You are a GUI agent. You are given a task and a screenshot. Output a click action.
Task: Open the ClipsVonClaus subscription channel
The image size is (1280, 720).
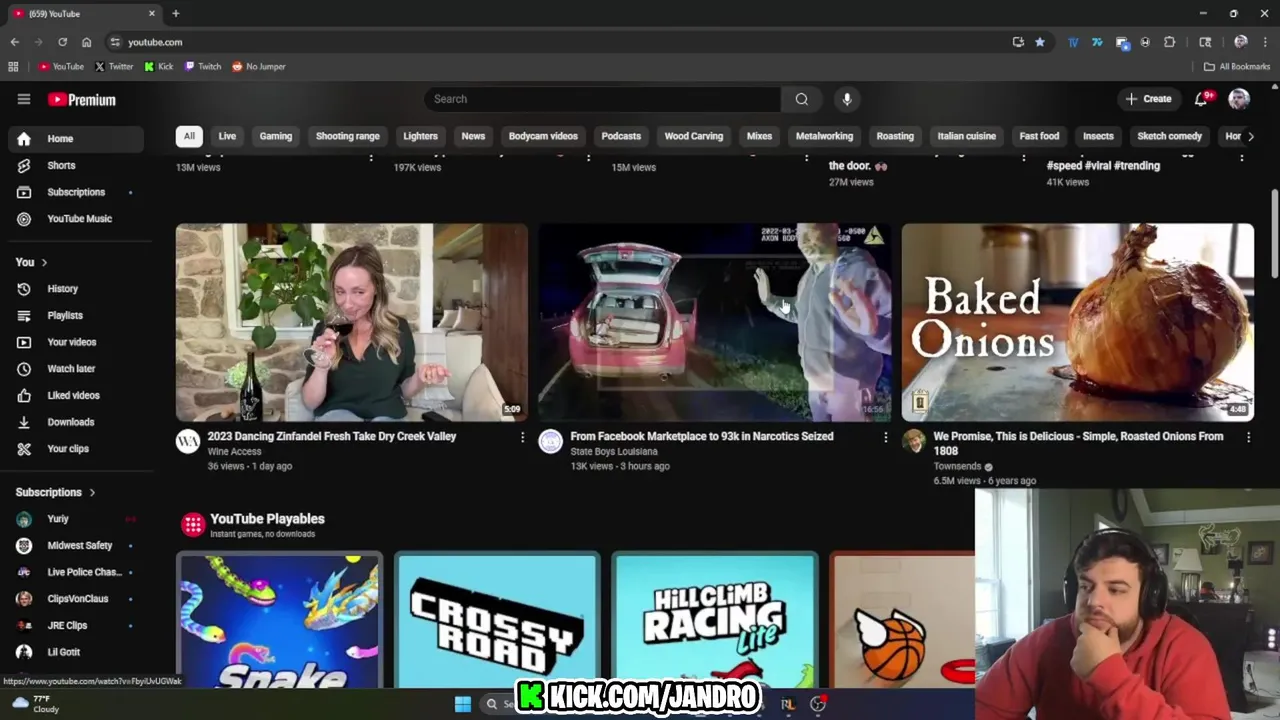(76, 599)
